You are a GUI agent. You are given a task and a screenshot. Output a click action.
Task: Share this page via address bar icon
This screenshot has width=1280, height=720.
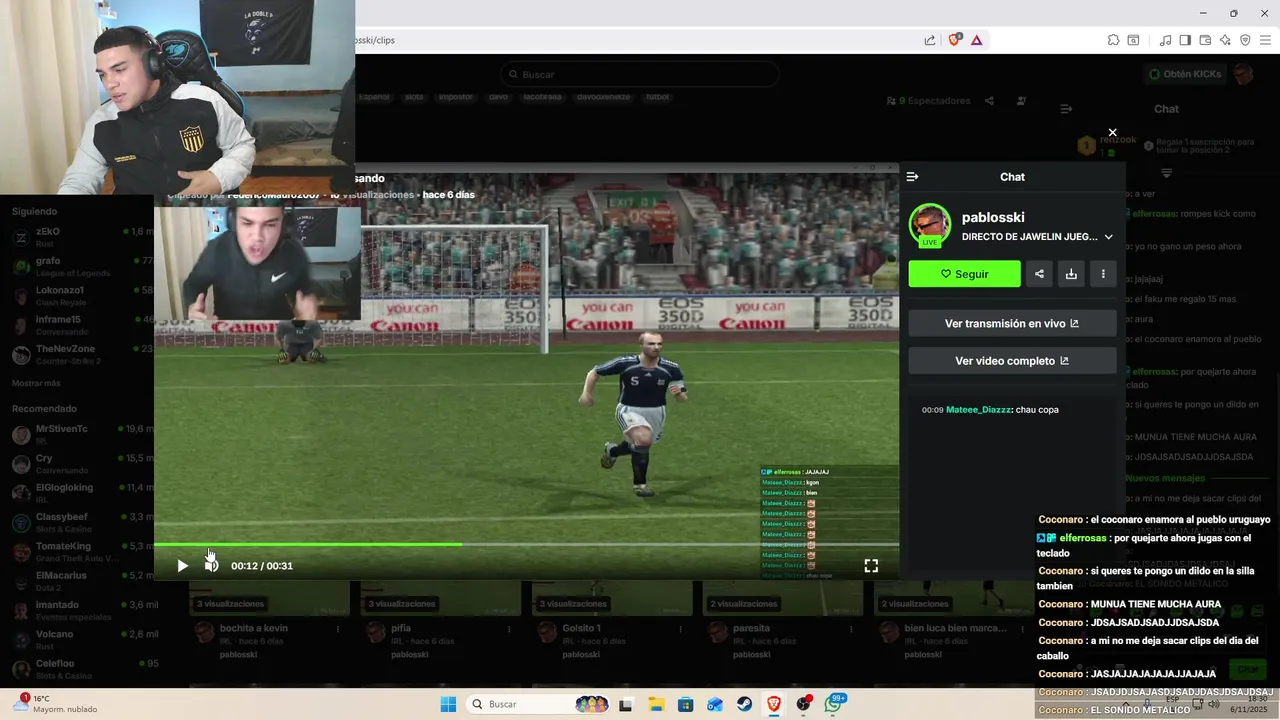tap(930, 40)
